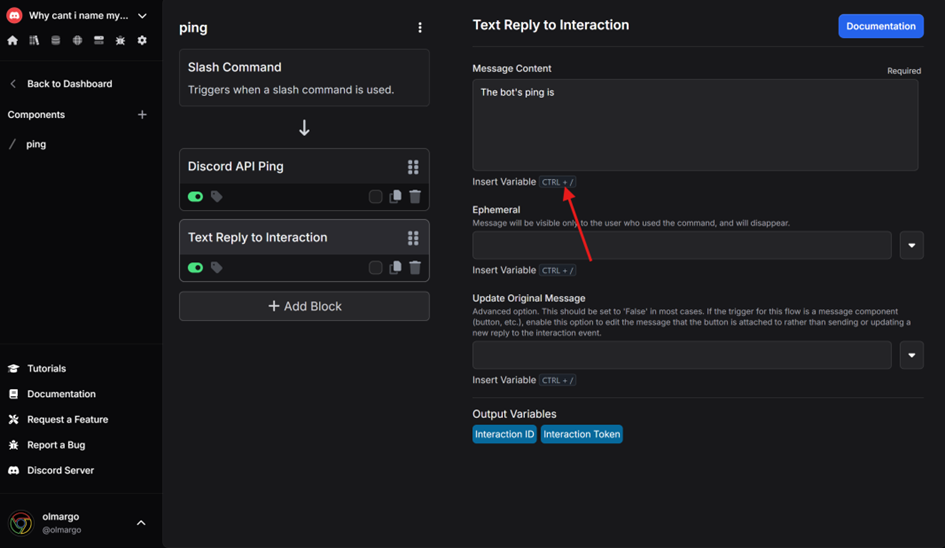Delete the Discord API Ping block
The width and height of the screenshot is (945, 548).
tap(415, 197)
